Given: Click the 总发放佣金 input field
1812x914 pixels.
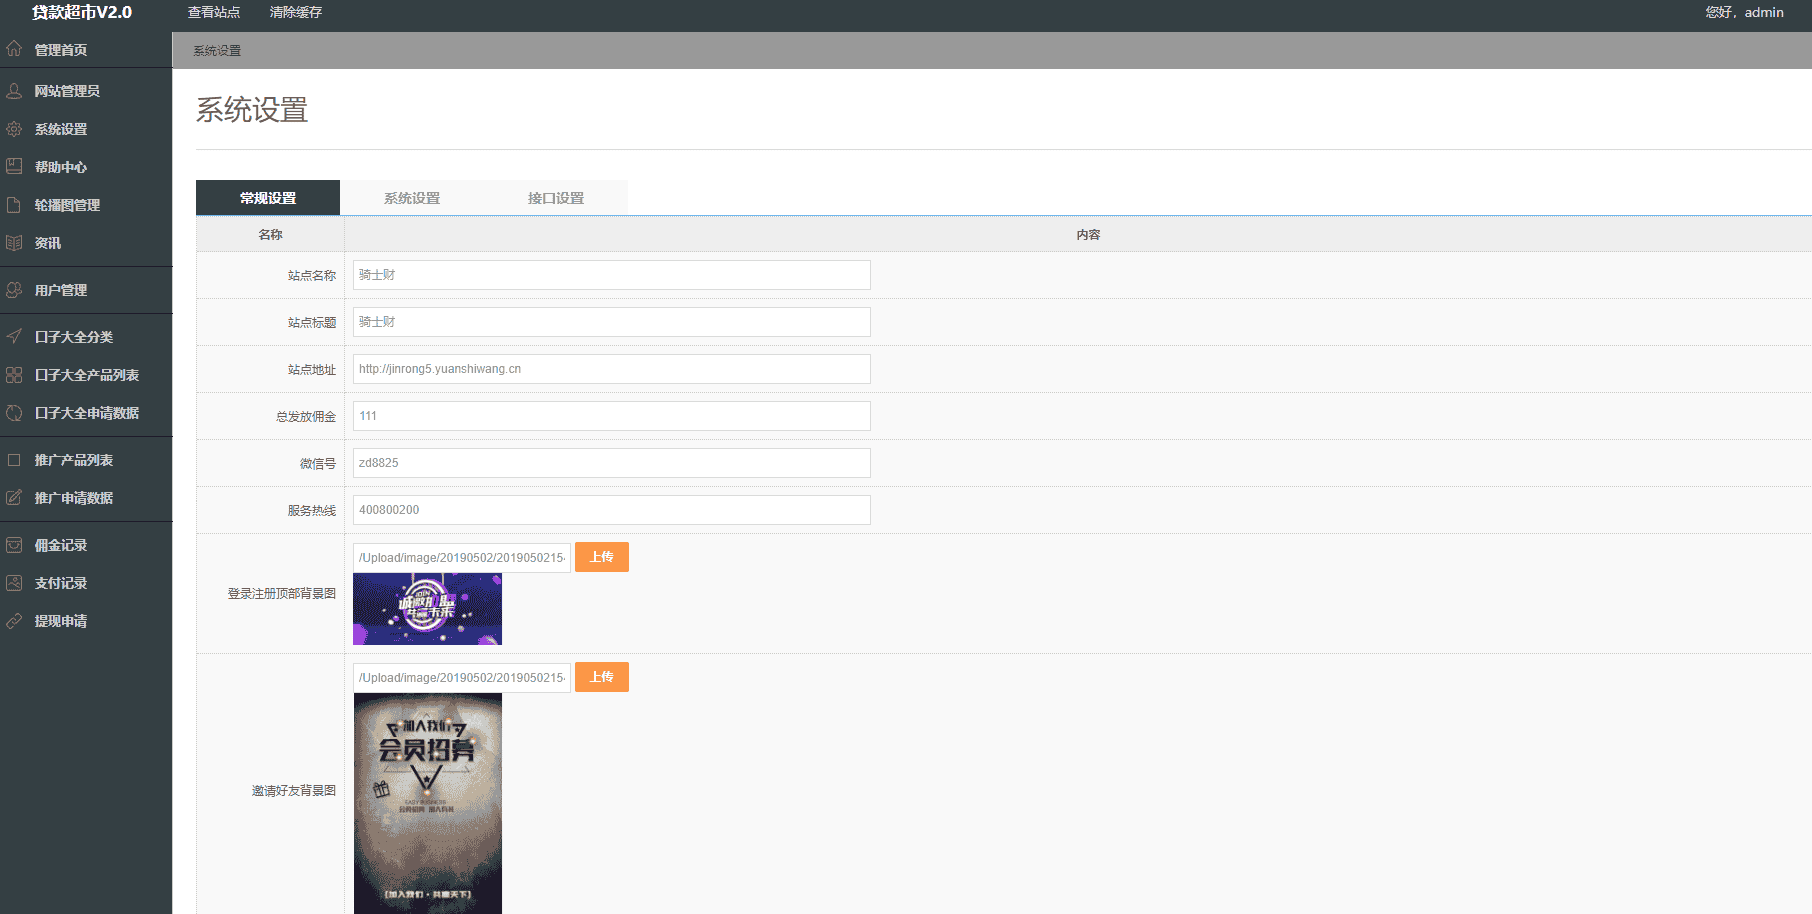Looking at the screenshot, I should click(x=612, y=416).
